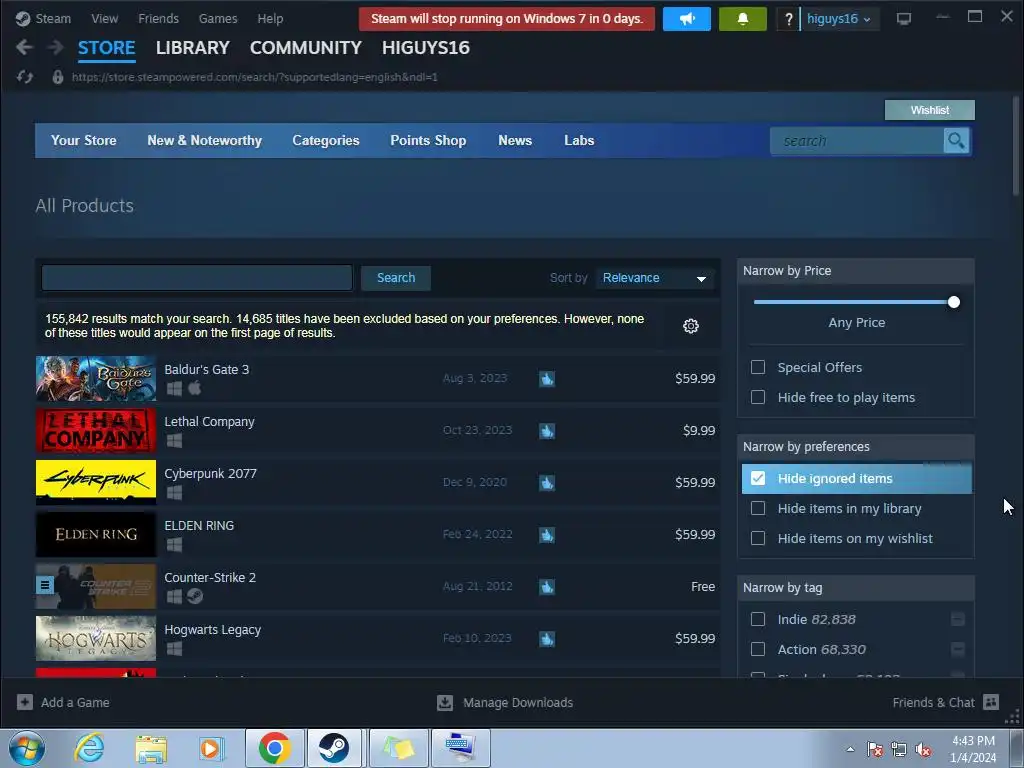Click the Steam logo icon in menu bar

[x=23, y=18]
